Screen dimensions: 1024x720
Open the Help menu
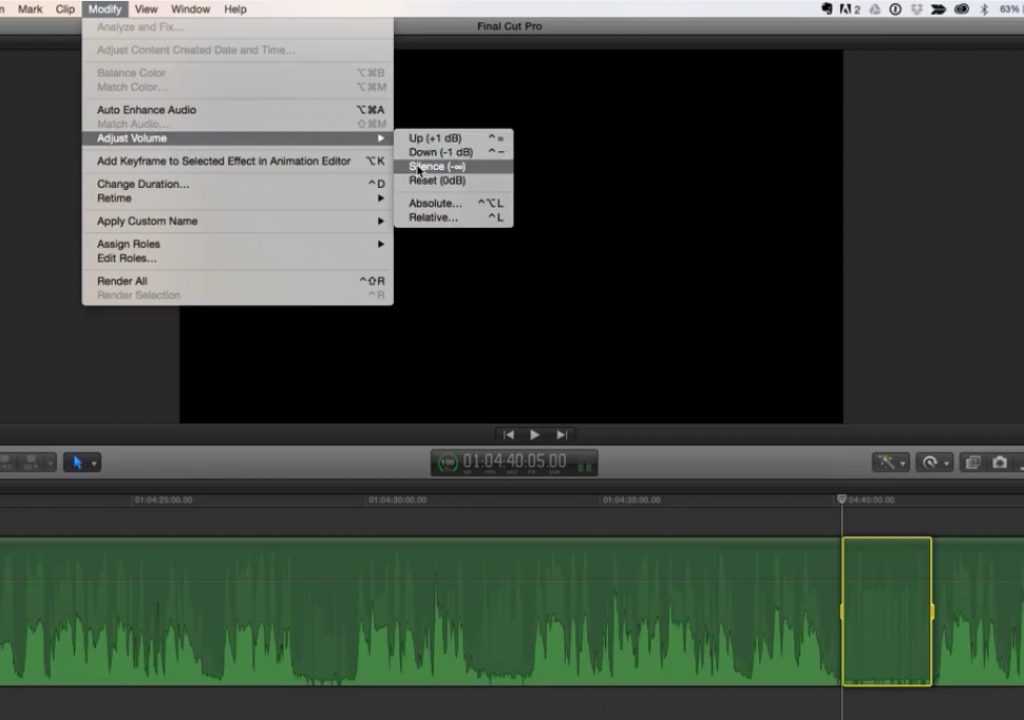point(235,9)
